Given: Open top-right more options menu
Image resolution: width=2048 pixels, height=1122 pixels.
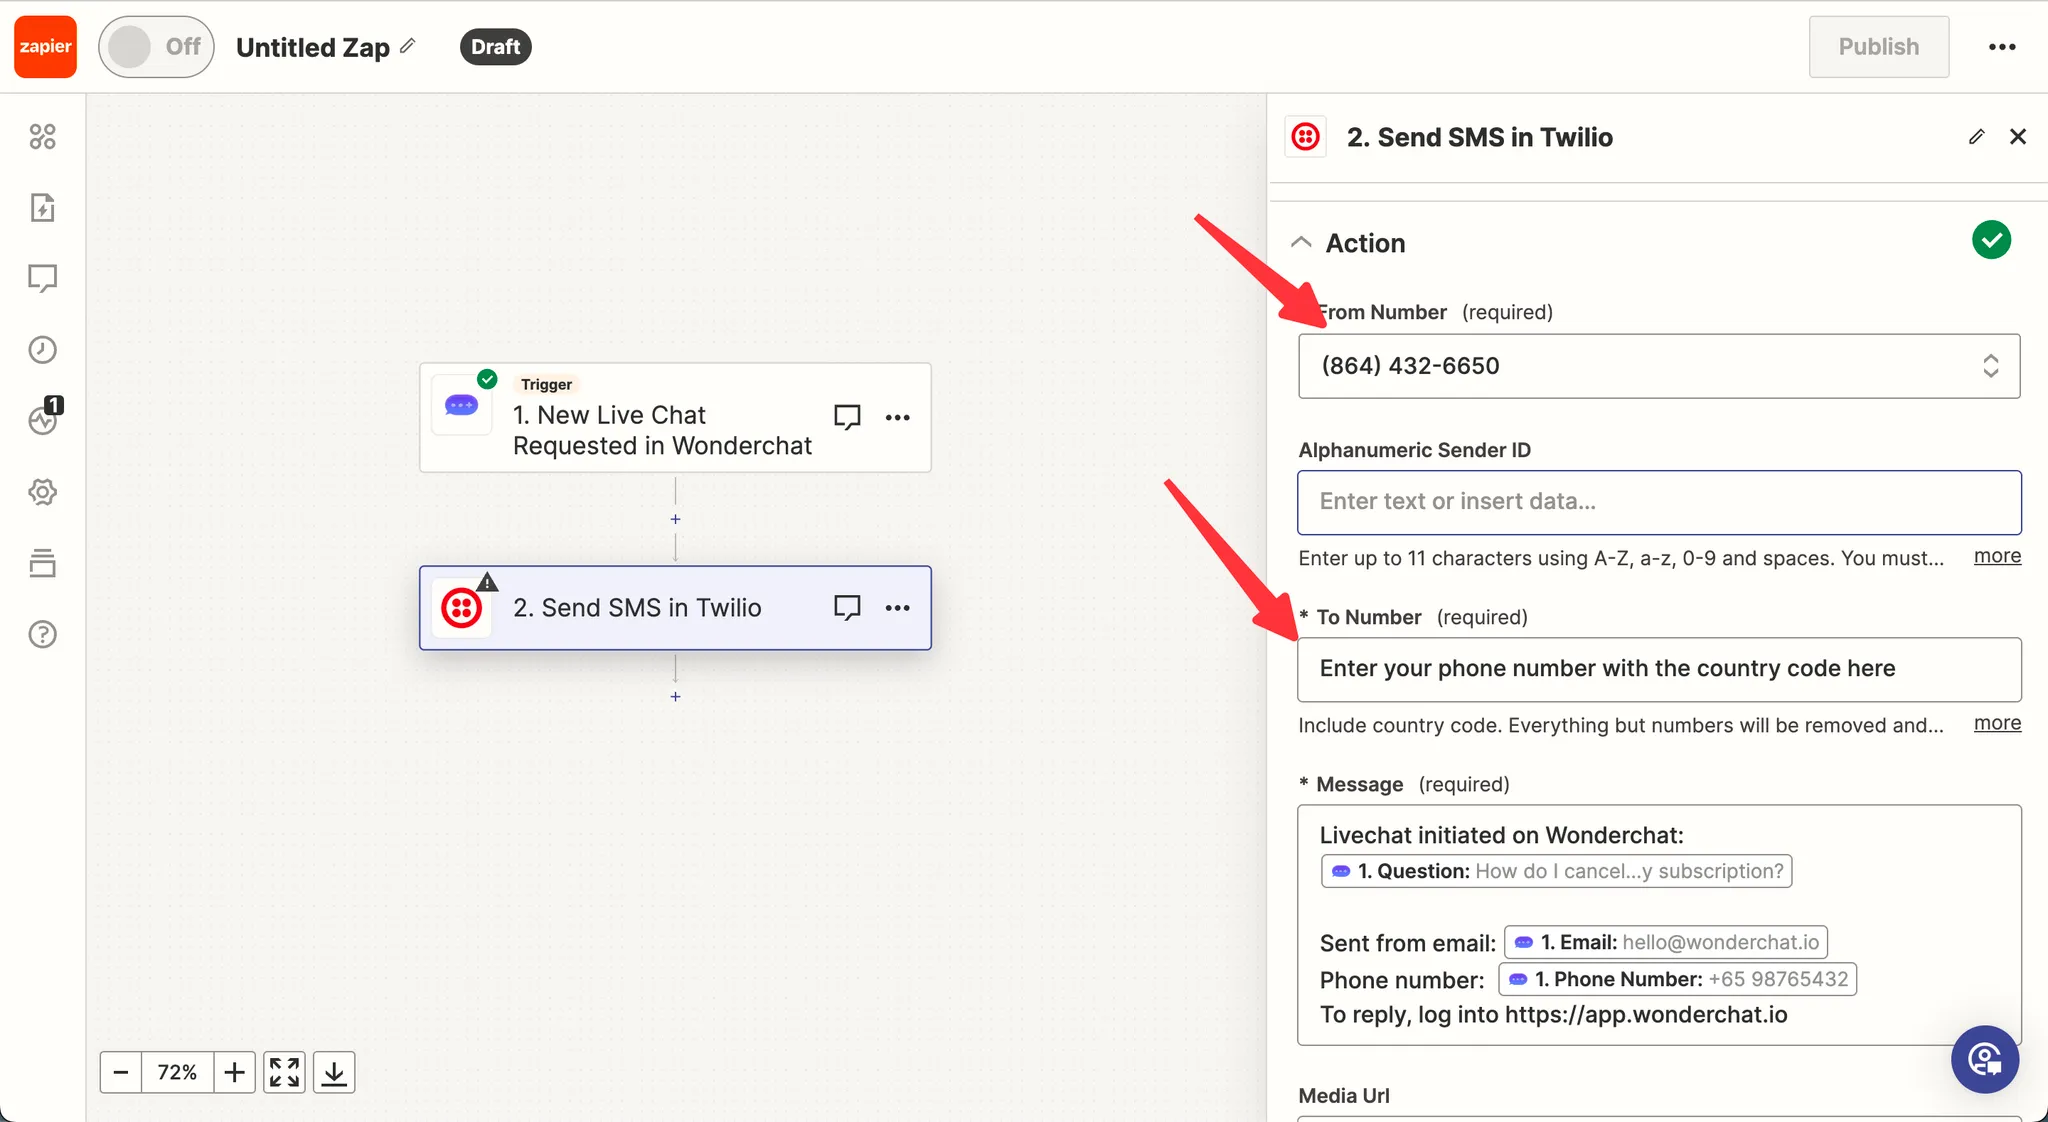Looking at the screenshot, I should 2002,47.
